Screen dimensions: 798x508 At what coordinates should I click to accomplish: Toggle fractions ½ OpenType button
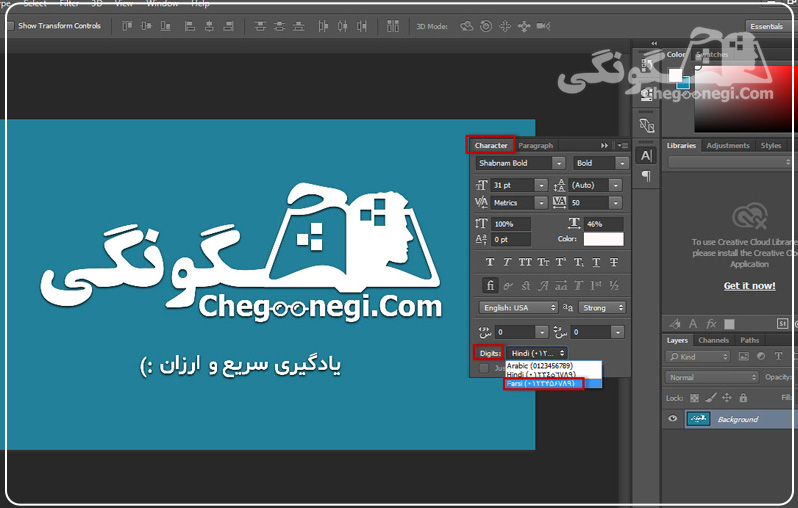(614, 286)
